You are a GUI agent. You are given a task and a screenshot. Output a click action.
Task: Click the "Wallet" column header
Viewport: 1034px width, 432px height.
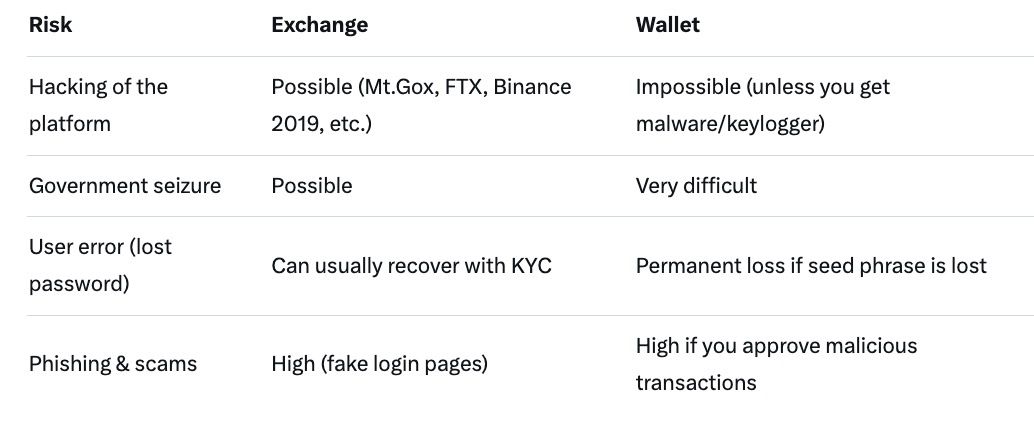667,25
